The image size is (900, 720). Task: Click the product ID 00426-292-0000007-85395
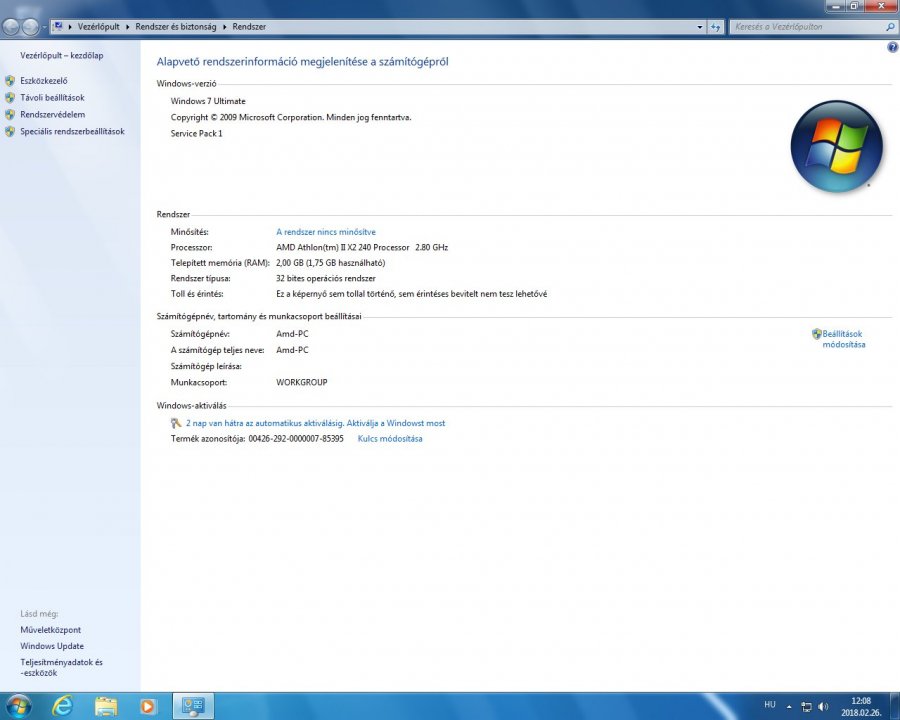296,439
